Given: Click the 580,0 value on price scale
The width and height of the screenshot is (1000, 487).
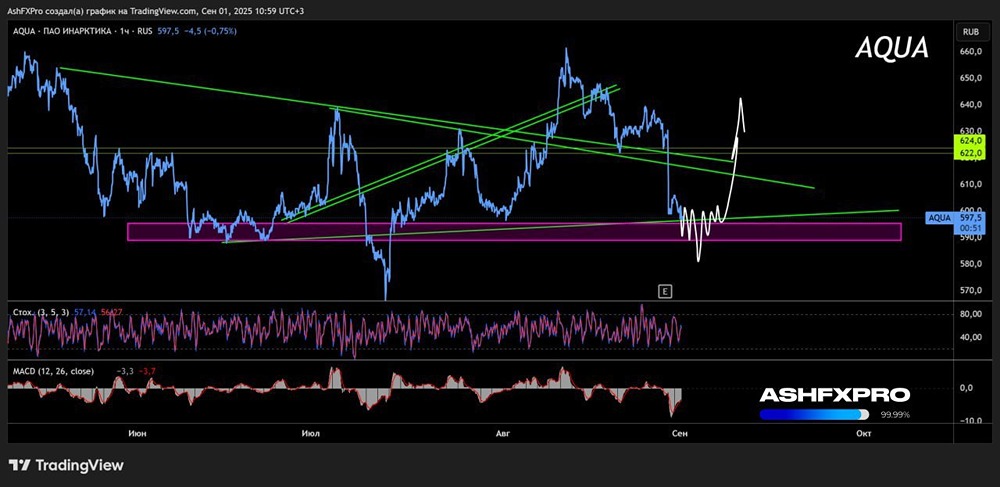Looking at the screenshot, I should 972,264.
